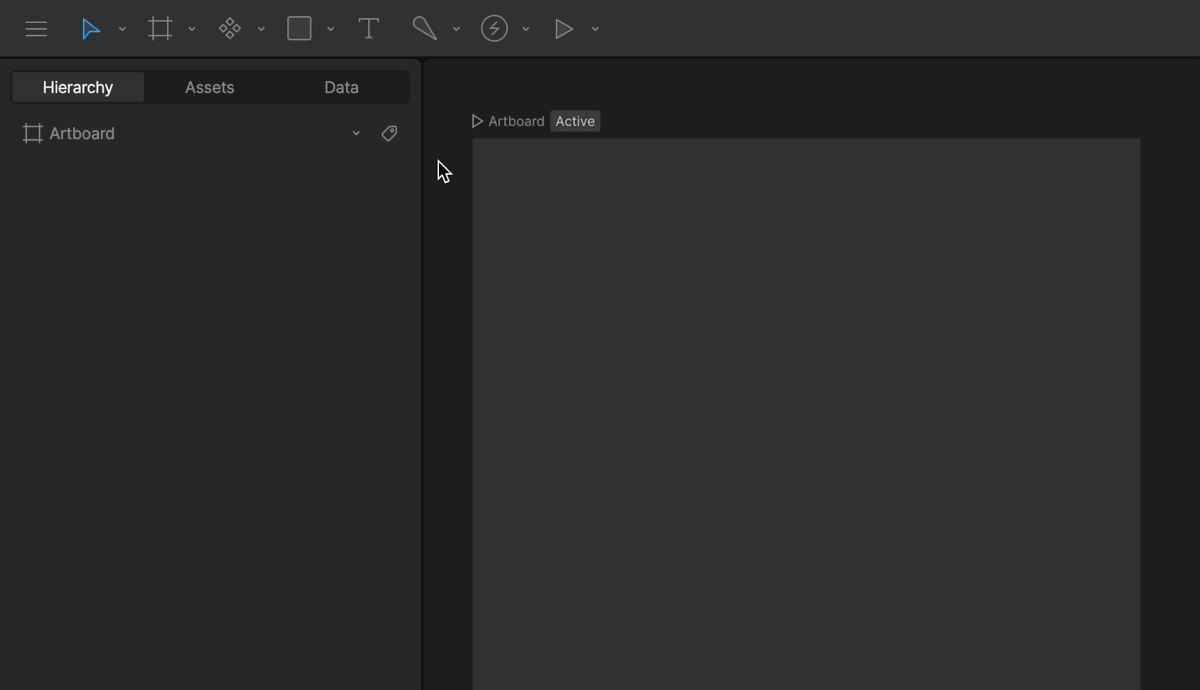The height and width of the screenshot is (690, 1200).
Task: Switch to the Assets tab
Action: pyautogui.click(x=209, y=87)
